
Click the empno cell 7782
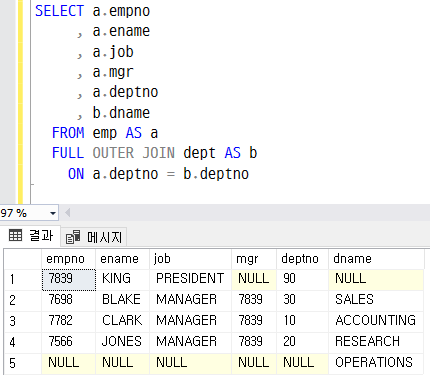pyautogui.click(x=69, y=322)
